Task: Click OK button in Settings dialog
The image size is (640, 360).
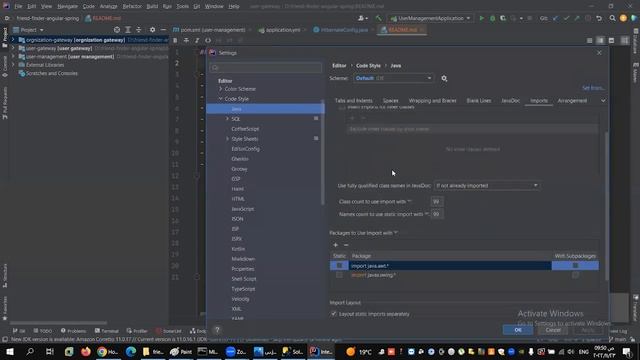Action: (x=518, y=330)
